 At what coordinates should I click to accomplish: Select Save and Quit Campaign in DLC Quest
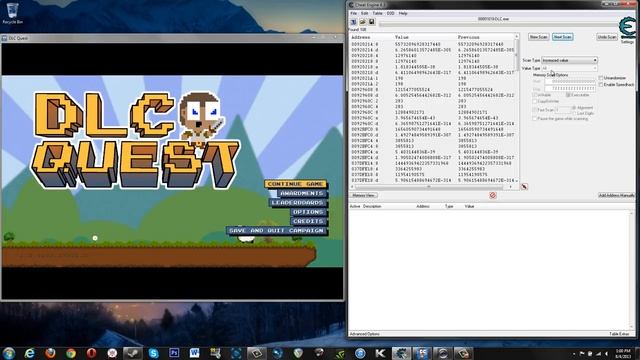[277, 231]
